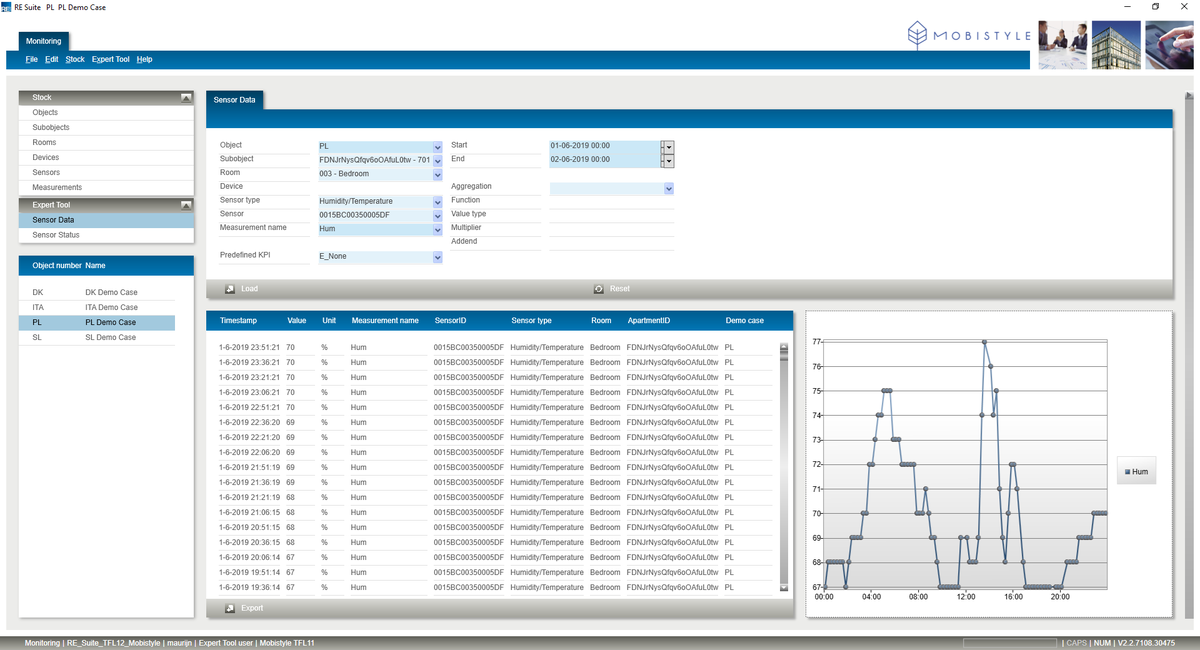Select the row with timestamp 1-6-2019 22:36:20
The width and height of the screenshot is (1200, 650).
[496, 422]
